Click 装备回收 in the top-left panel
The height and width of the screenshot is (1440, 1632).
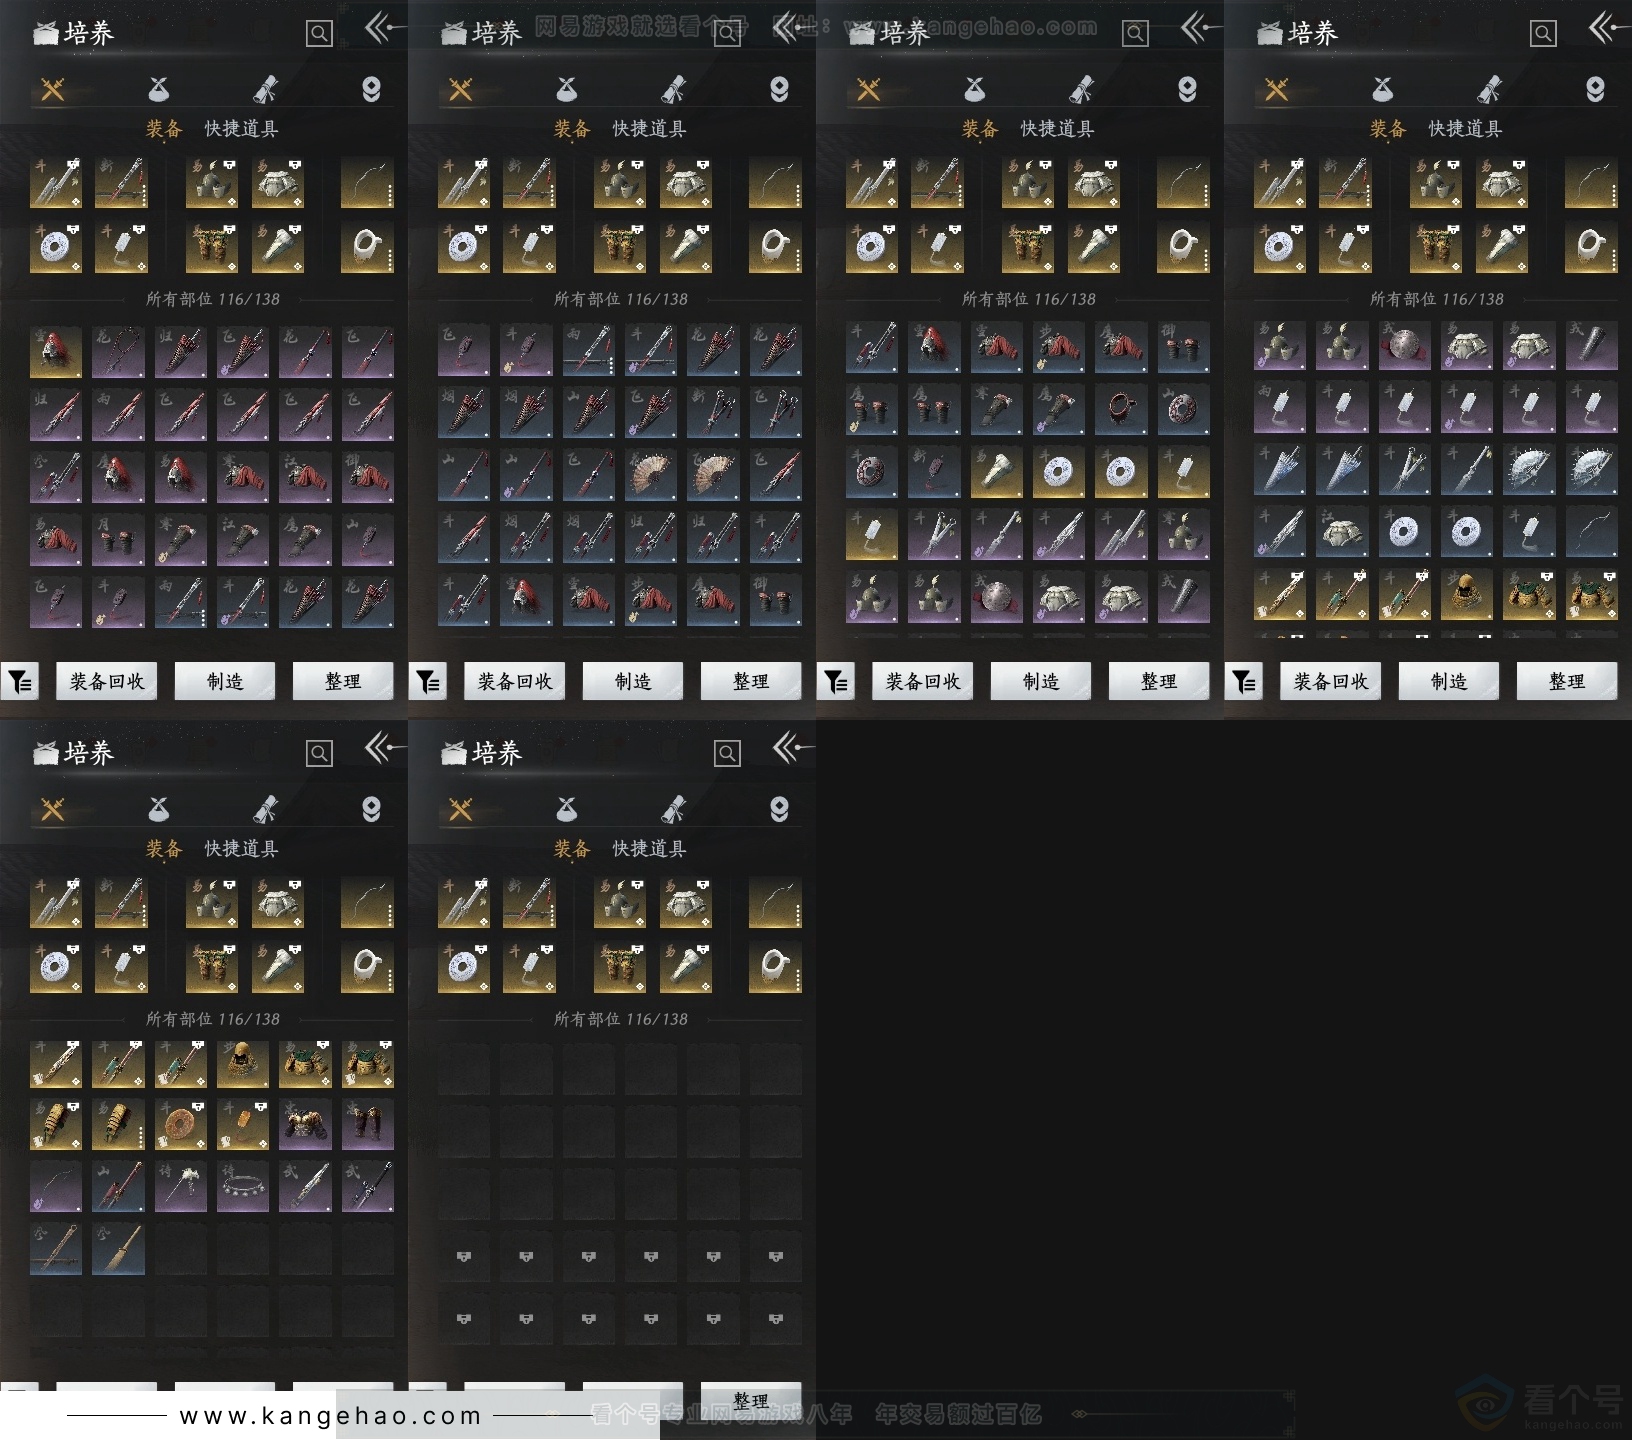pyautogui.click(x=107, y=682)
